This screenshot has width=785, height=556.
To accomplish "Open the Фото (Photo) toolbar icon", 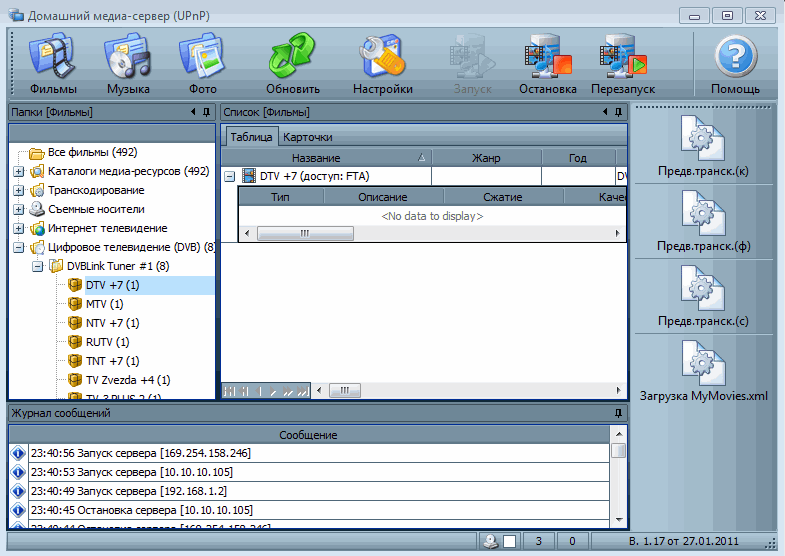I will click(203, 64).
